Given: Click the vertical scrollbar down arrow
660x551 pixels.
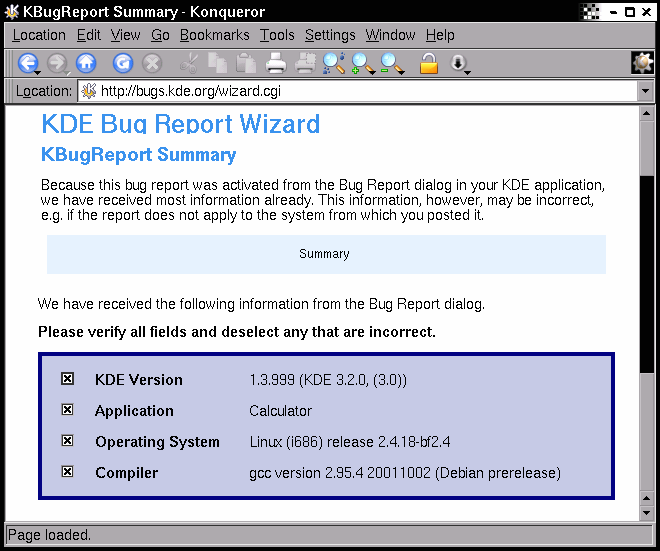Looking at the screenshot, I should (x=646, y=511).
